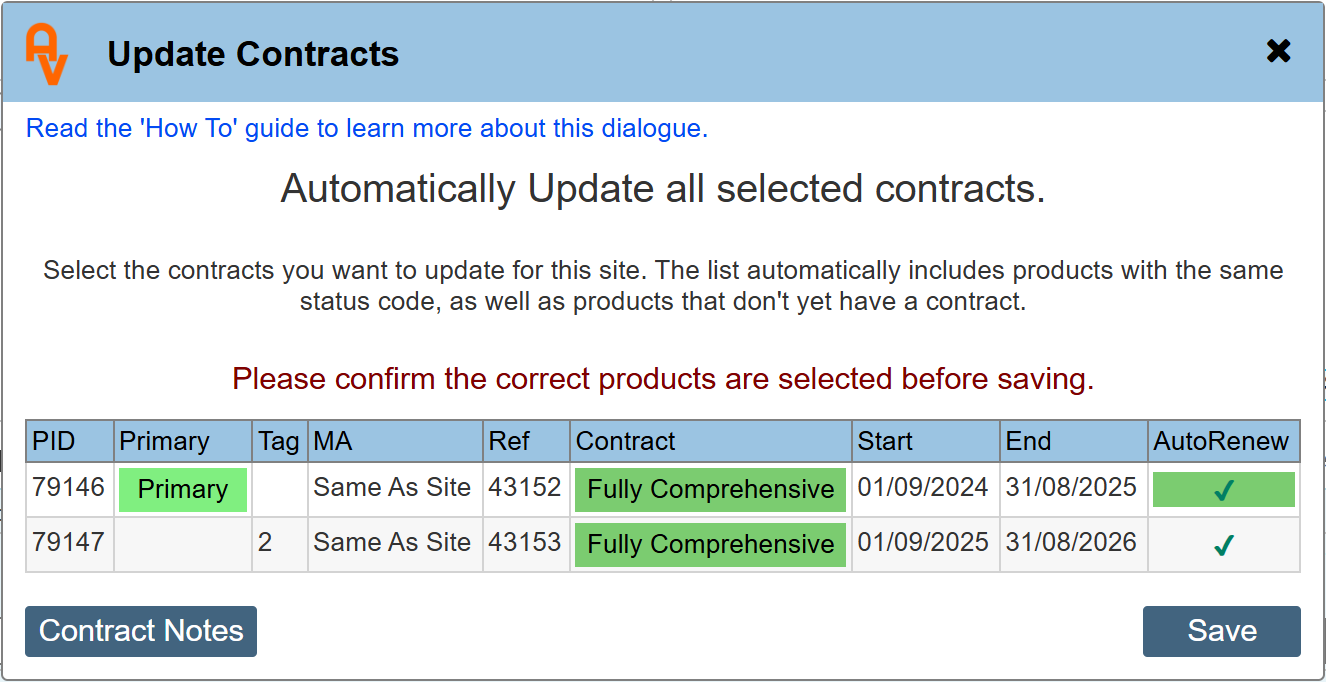Click the Contract column header

click(626, 441)
